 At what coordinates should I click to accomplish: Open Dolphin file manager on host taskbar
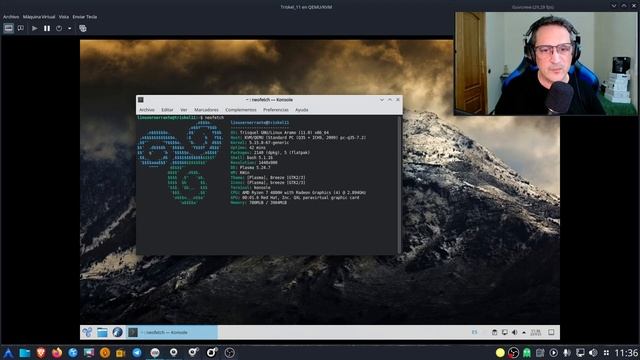24,353
